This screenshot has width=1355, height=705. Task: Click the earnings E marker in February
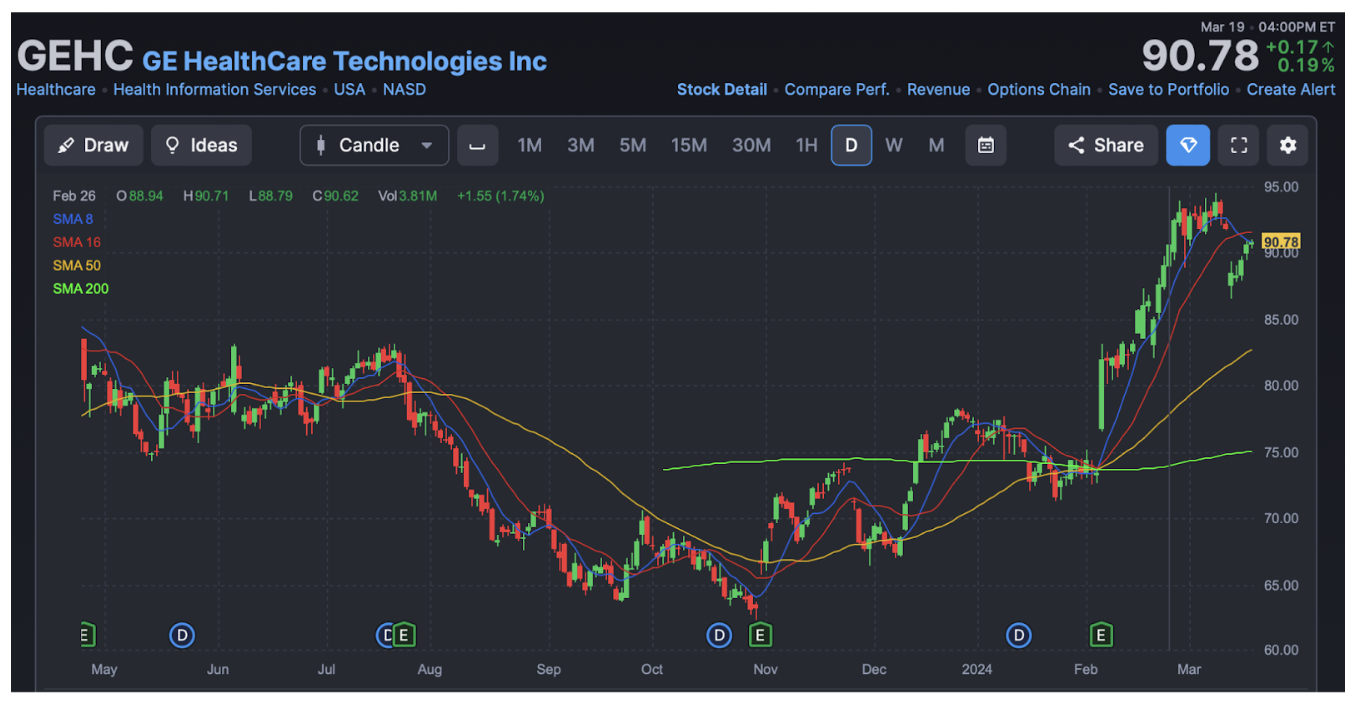[1101, 634]
